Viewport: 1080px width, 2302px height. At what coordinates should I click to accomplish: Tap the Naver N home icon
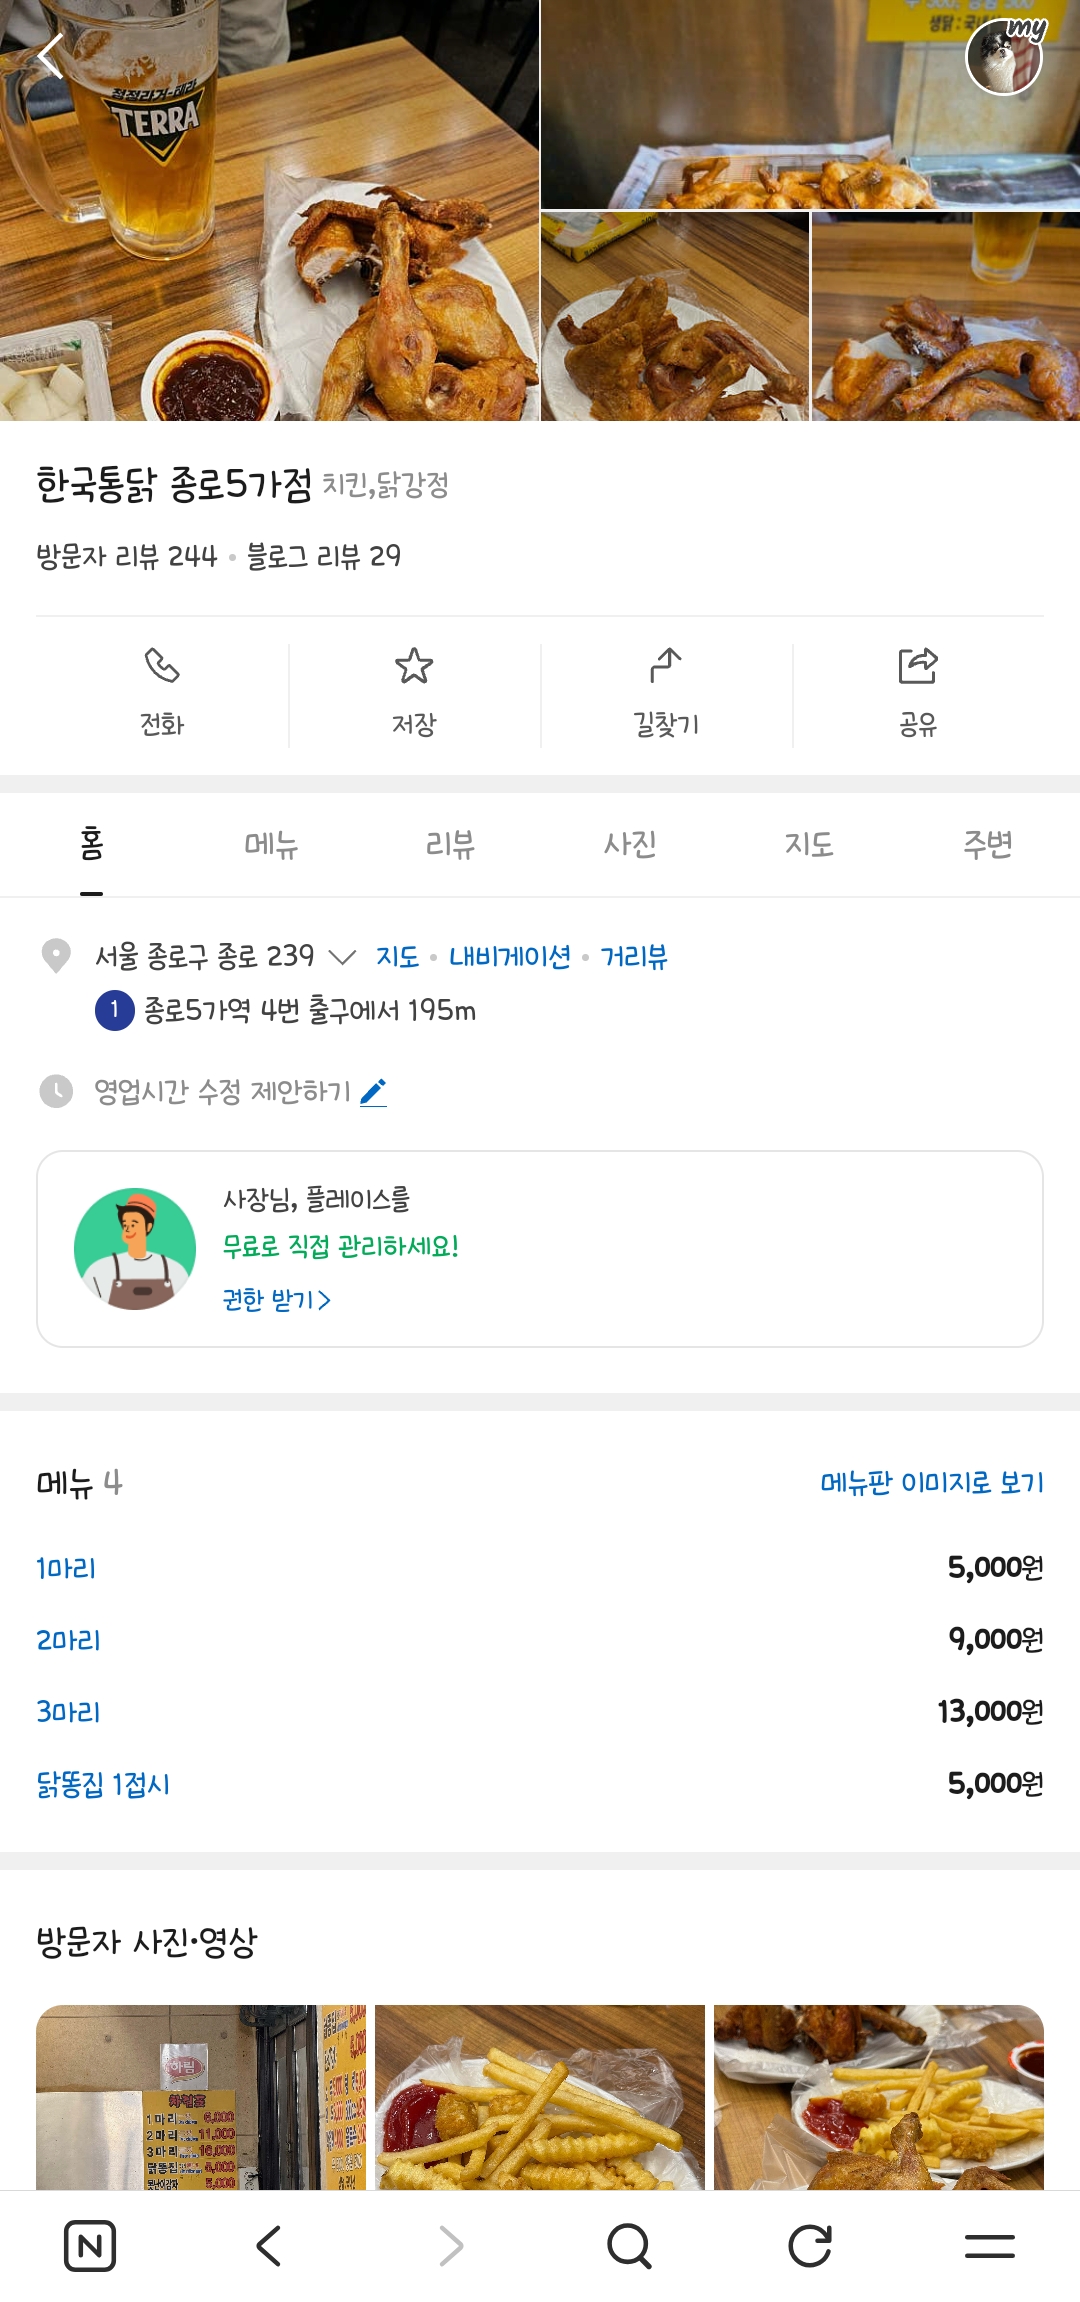click(x=90, y=2246)
